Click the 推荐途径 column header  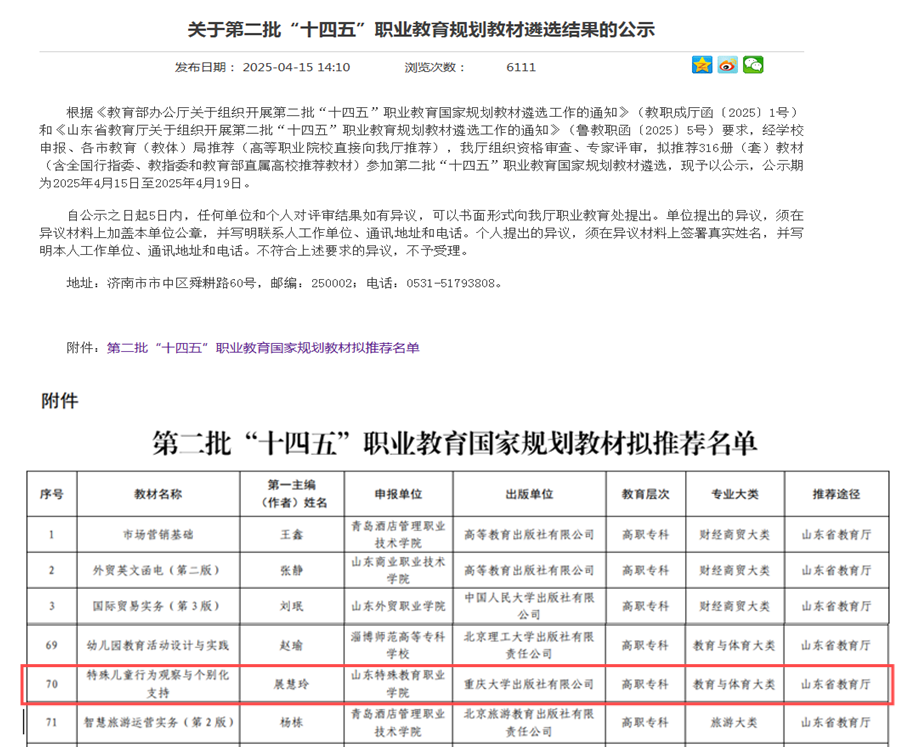point(838,494)
